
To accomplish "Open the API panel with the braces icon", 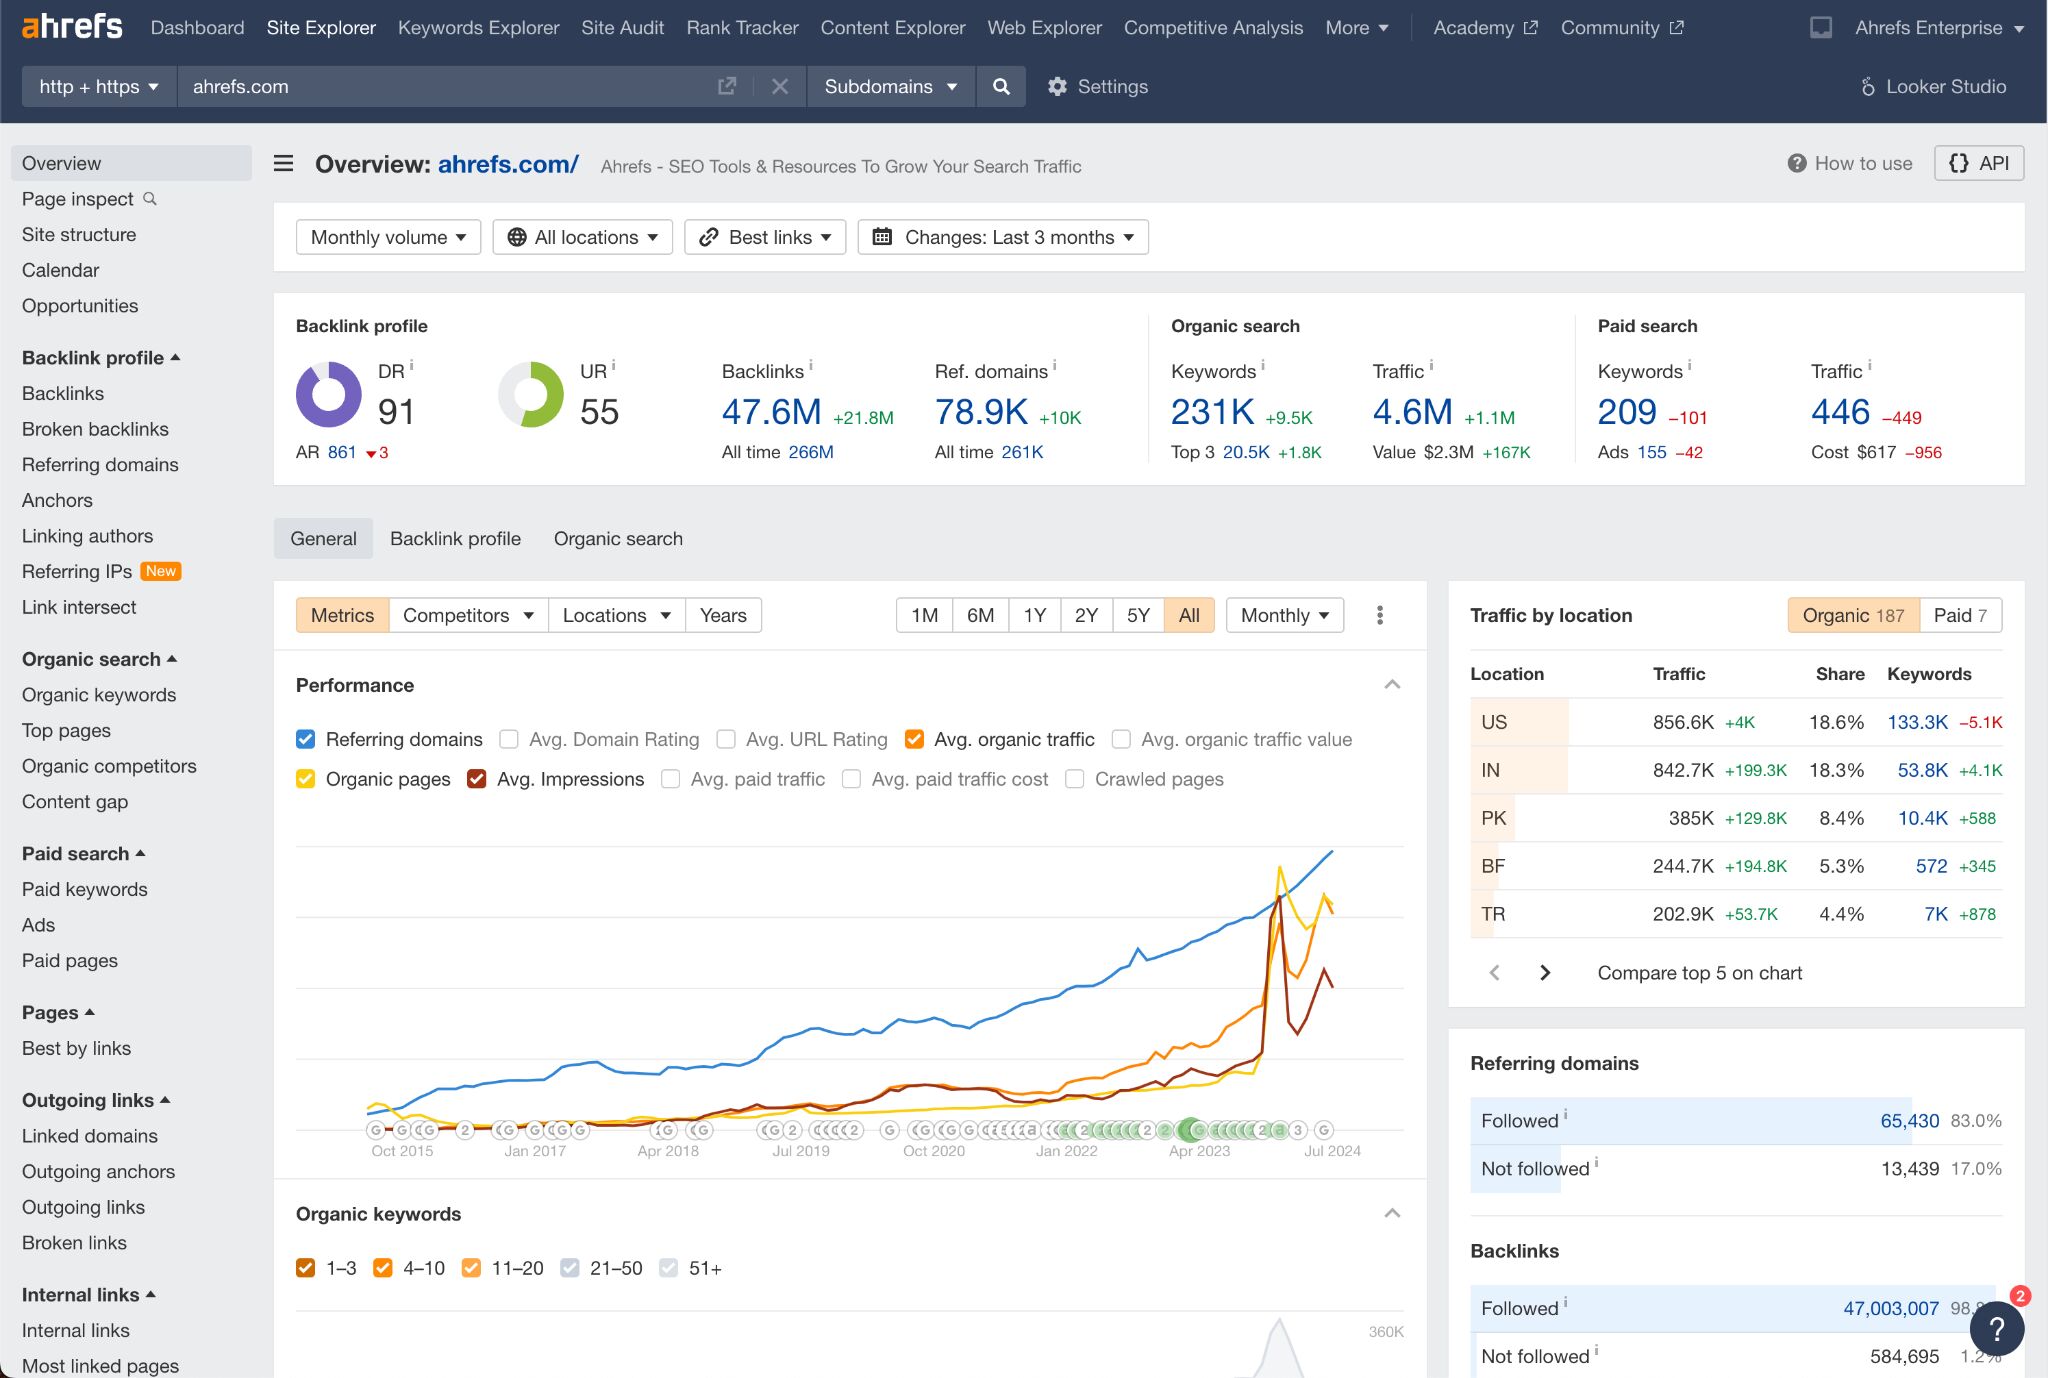I will [1979, 162].
